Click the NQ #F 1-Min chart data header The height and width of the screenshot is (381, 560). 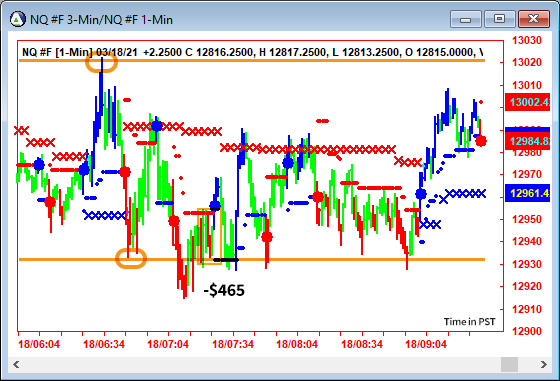(x=252, y=52)
